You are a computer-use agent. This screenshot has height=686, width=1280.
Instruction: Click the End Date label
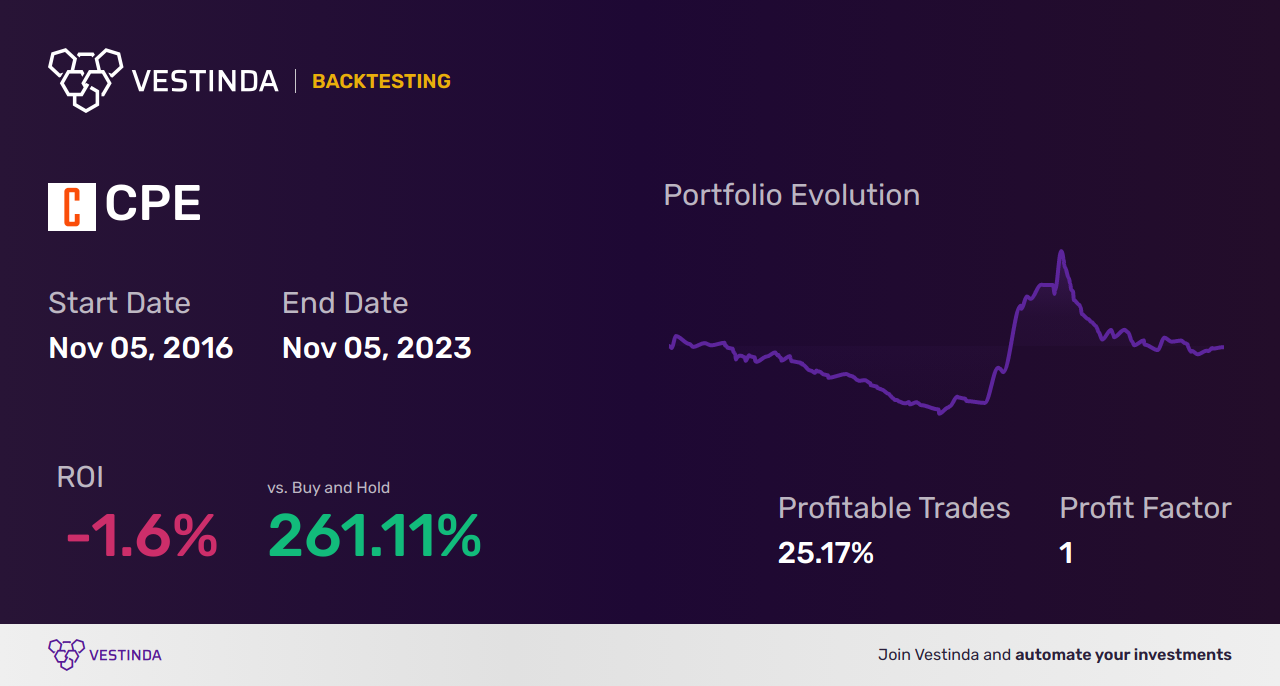pos(345,303)
